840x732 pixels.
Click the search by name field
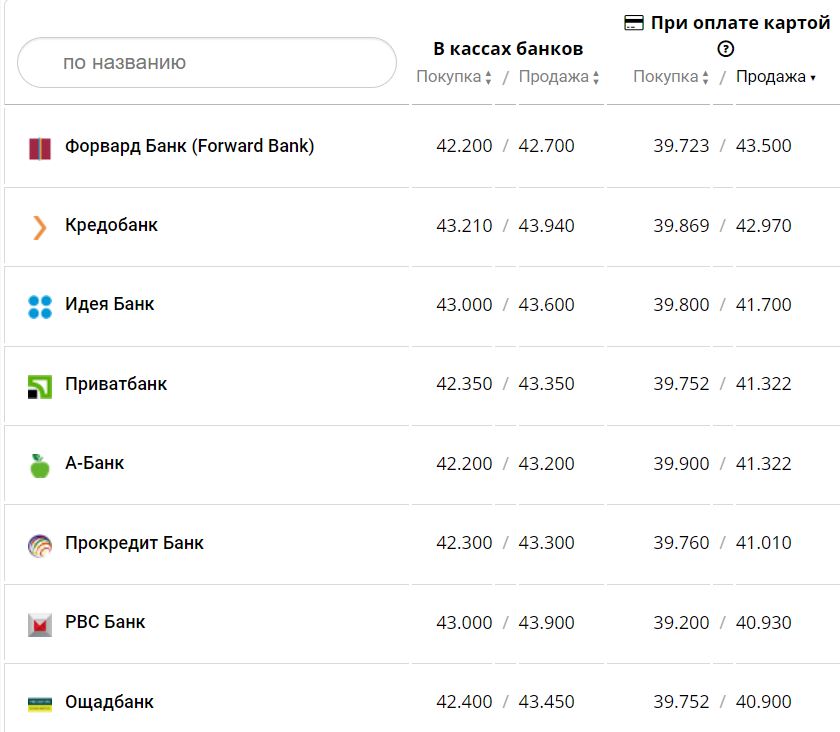207,62
